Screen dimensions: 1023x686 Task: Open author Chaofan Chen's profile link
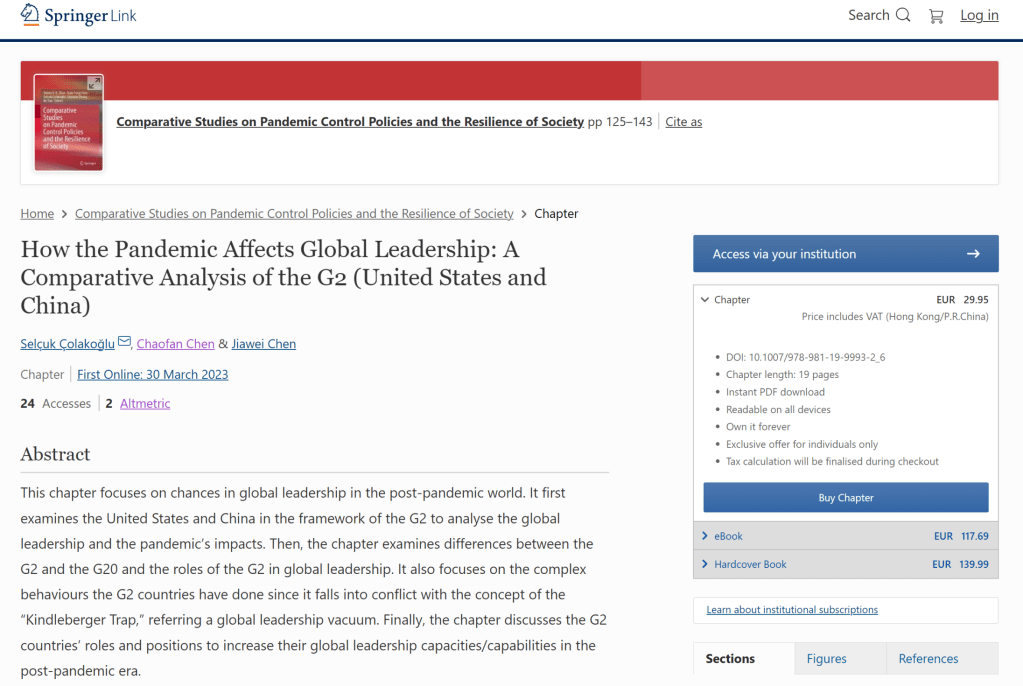[176, 344]
